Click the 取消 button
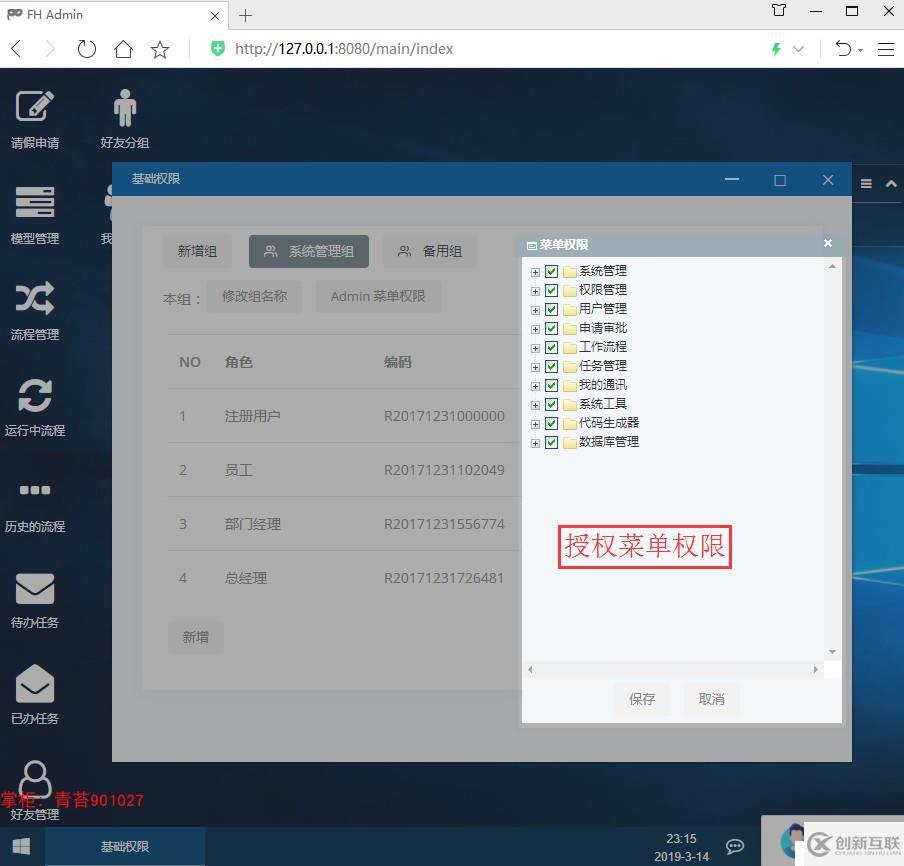The width and height of the screenshot is (904, 866). pyautogui.click(x=711, y=699)
